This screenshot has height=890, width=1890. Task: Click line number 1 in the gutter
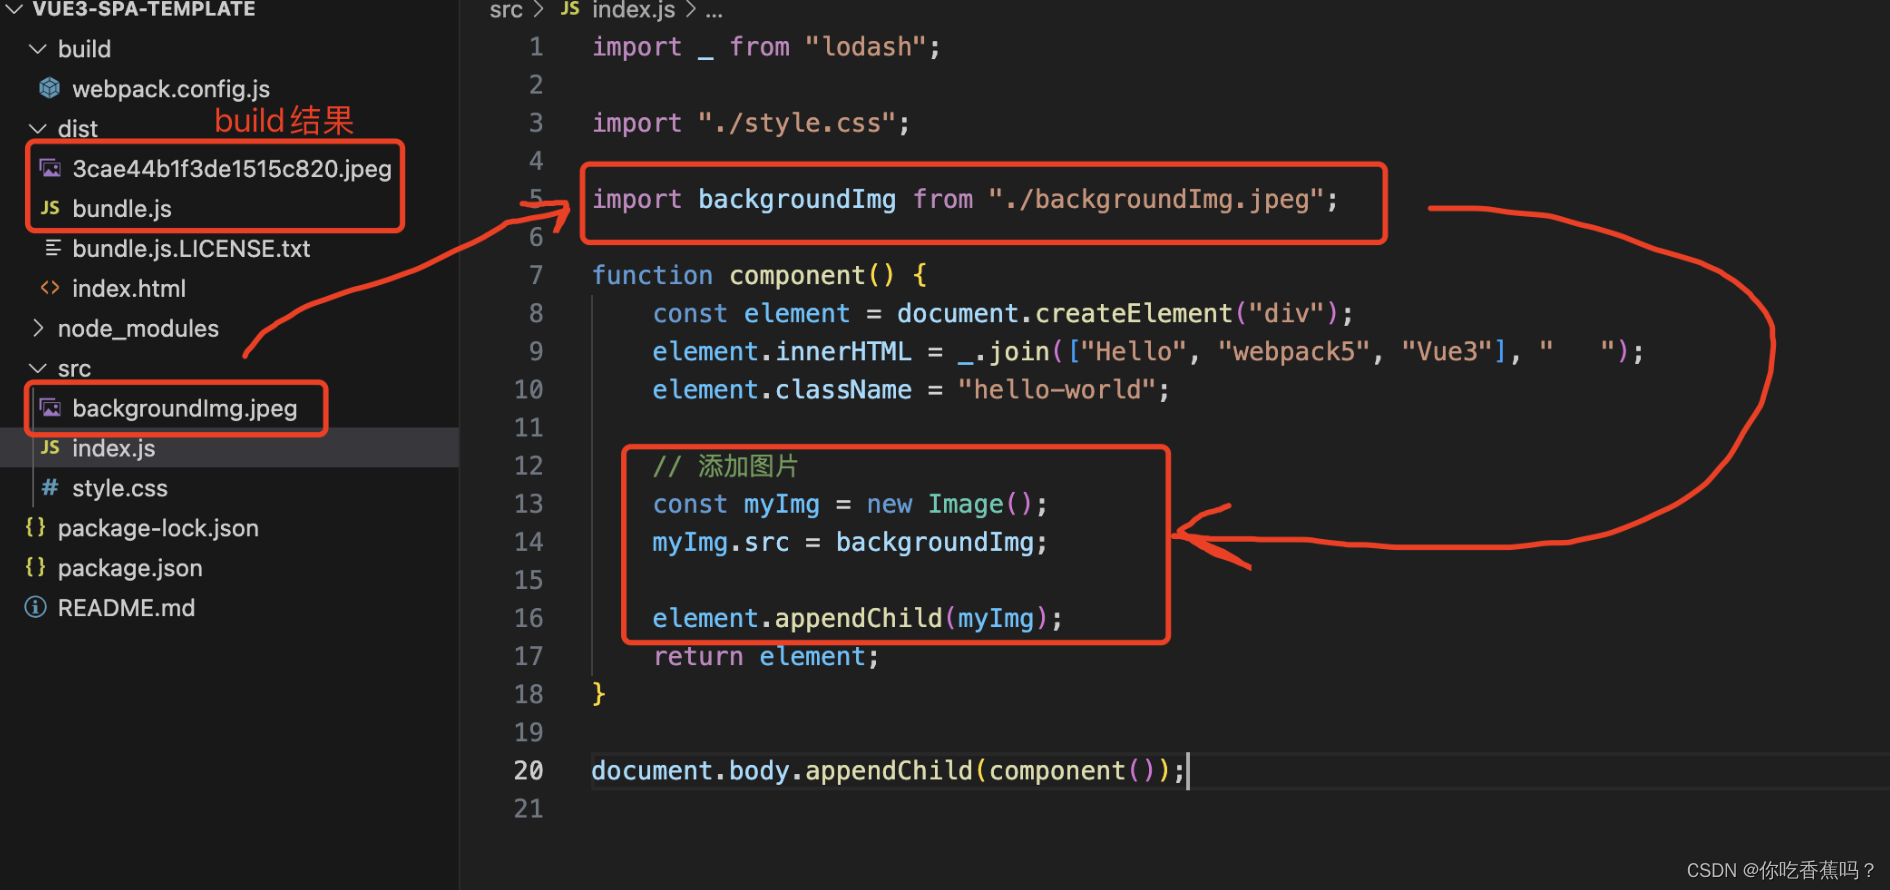(536, 47)
